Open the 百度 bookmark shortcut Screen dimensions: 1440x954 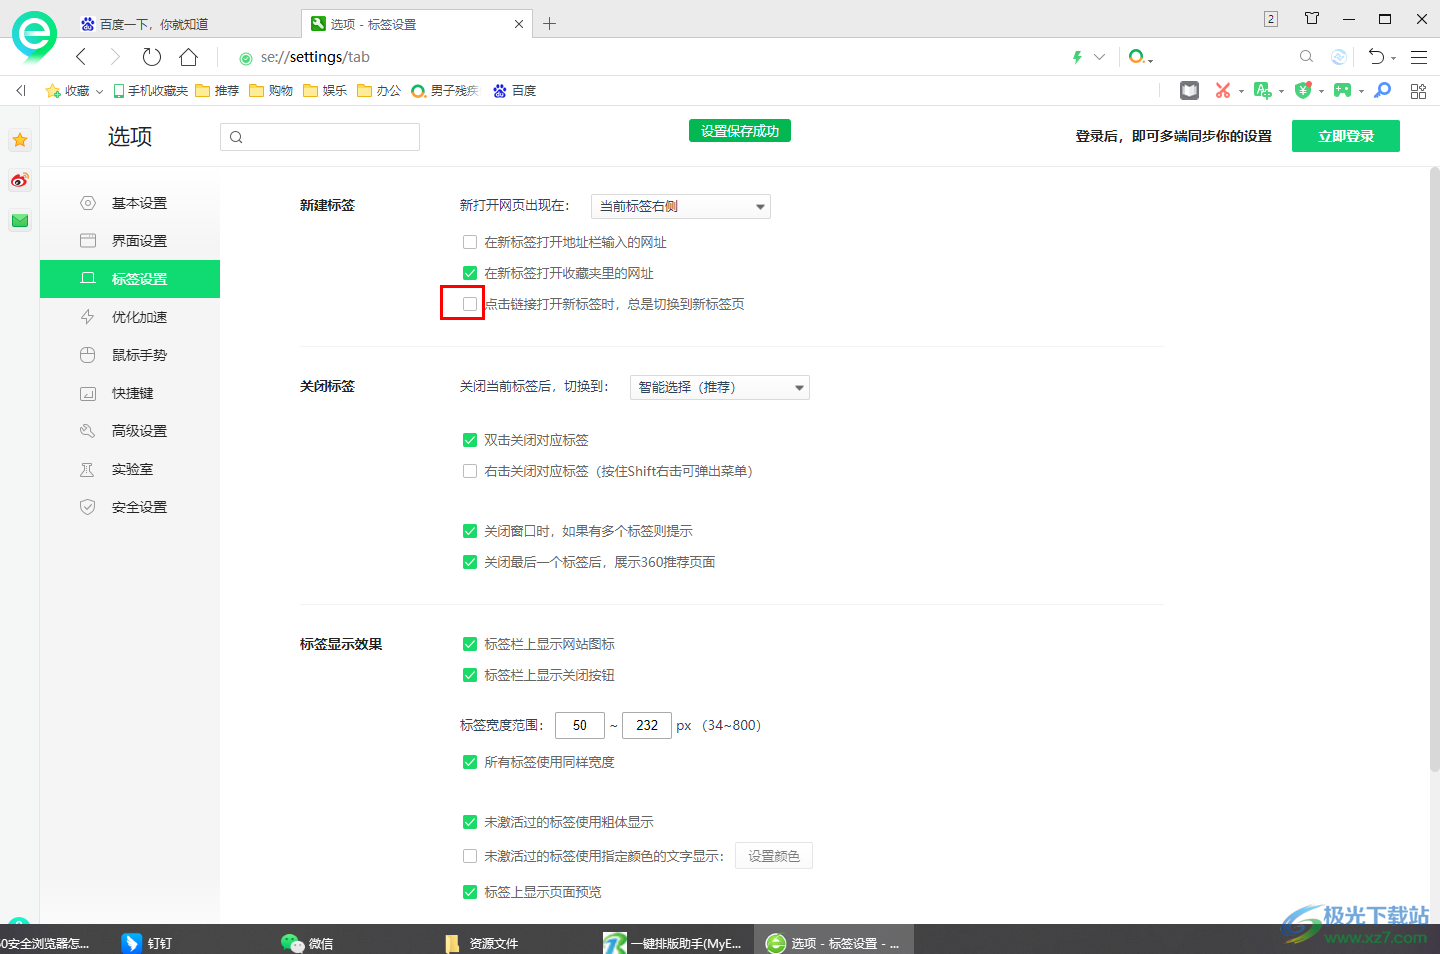pyautogui.click(x=514, y=90)
